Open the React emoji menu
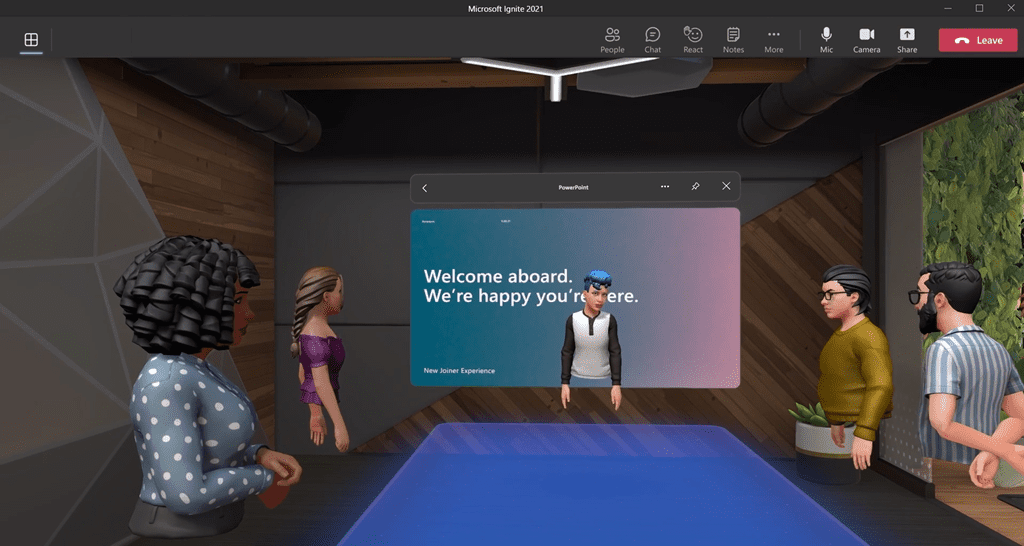This screenshot has width=1024, height=546. pos(693,40)
